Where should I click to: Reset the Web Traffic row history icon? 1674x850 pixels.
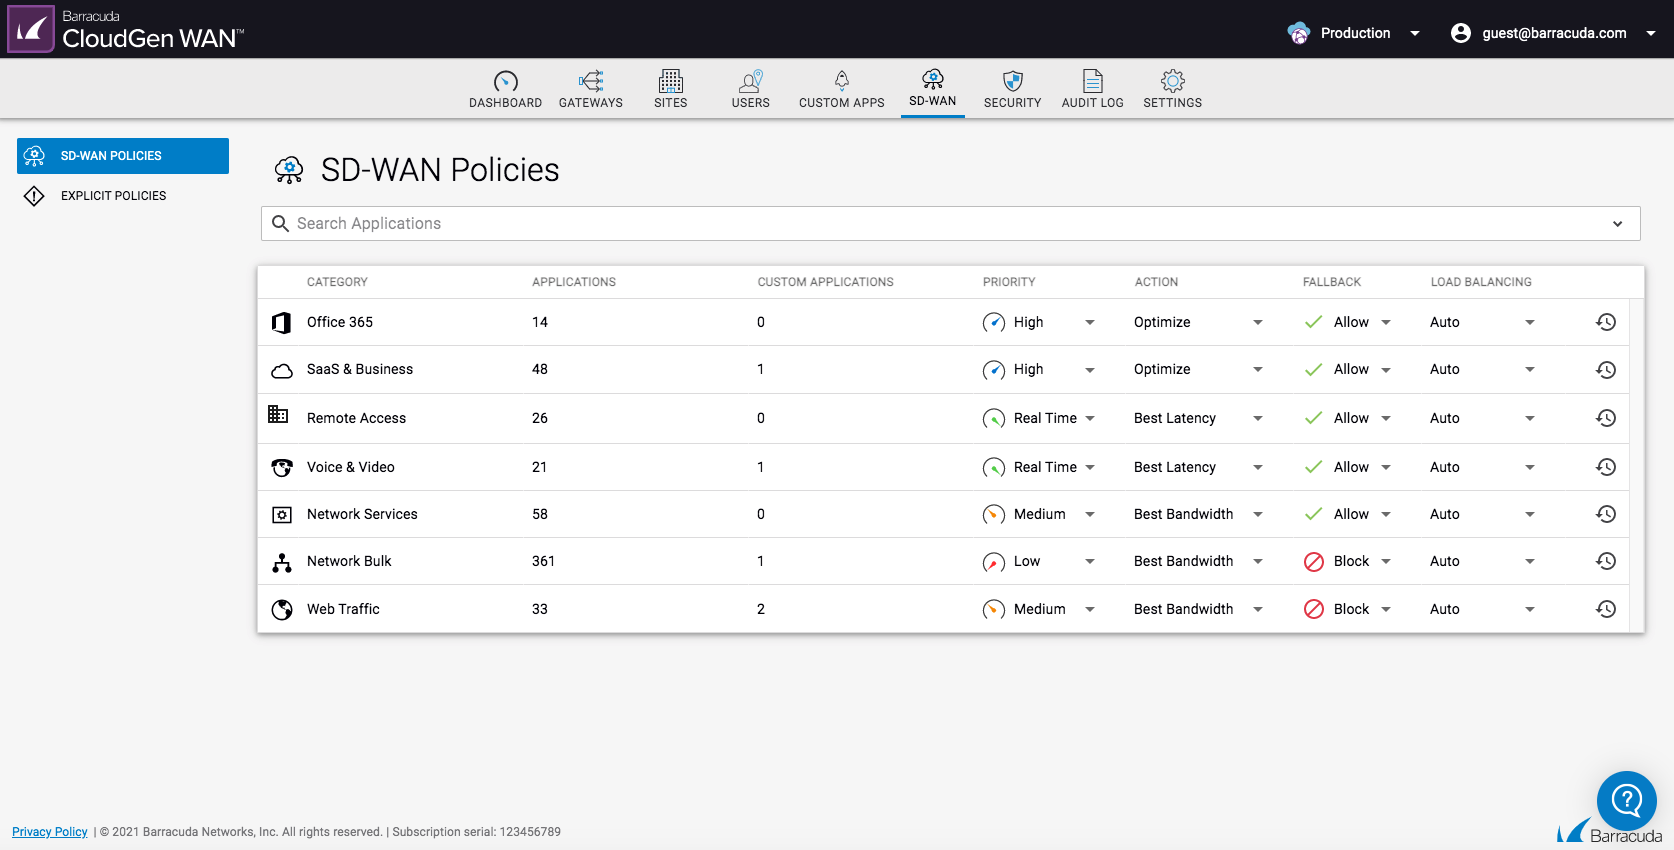point(1606,609)
